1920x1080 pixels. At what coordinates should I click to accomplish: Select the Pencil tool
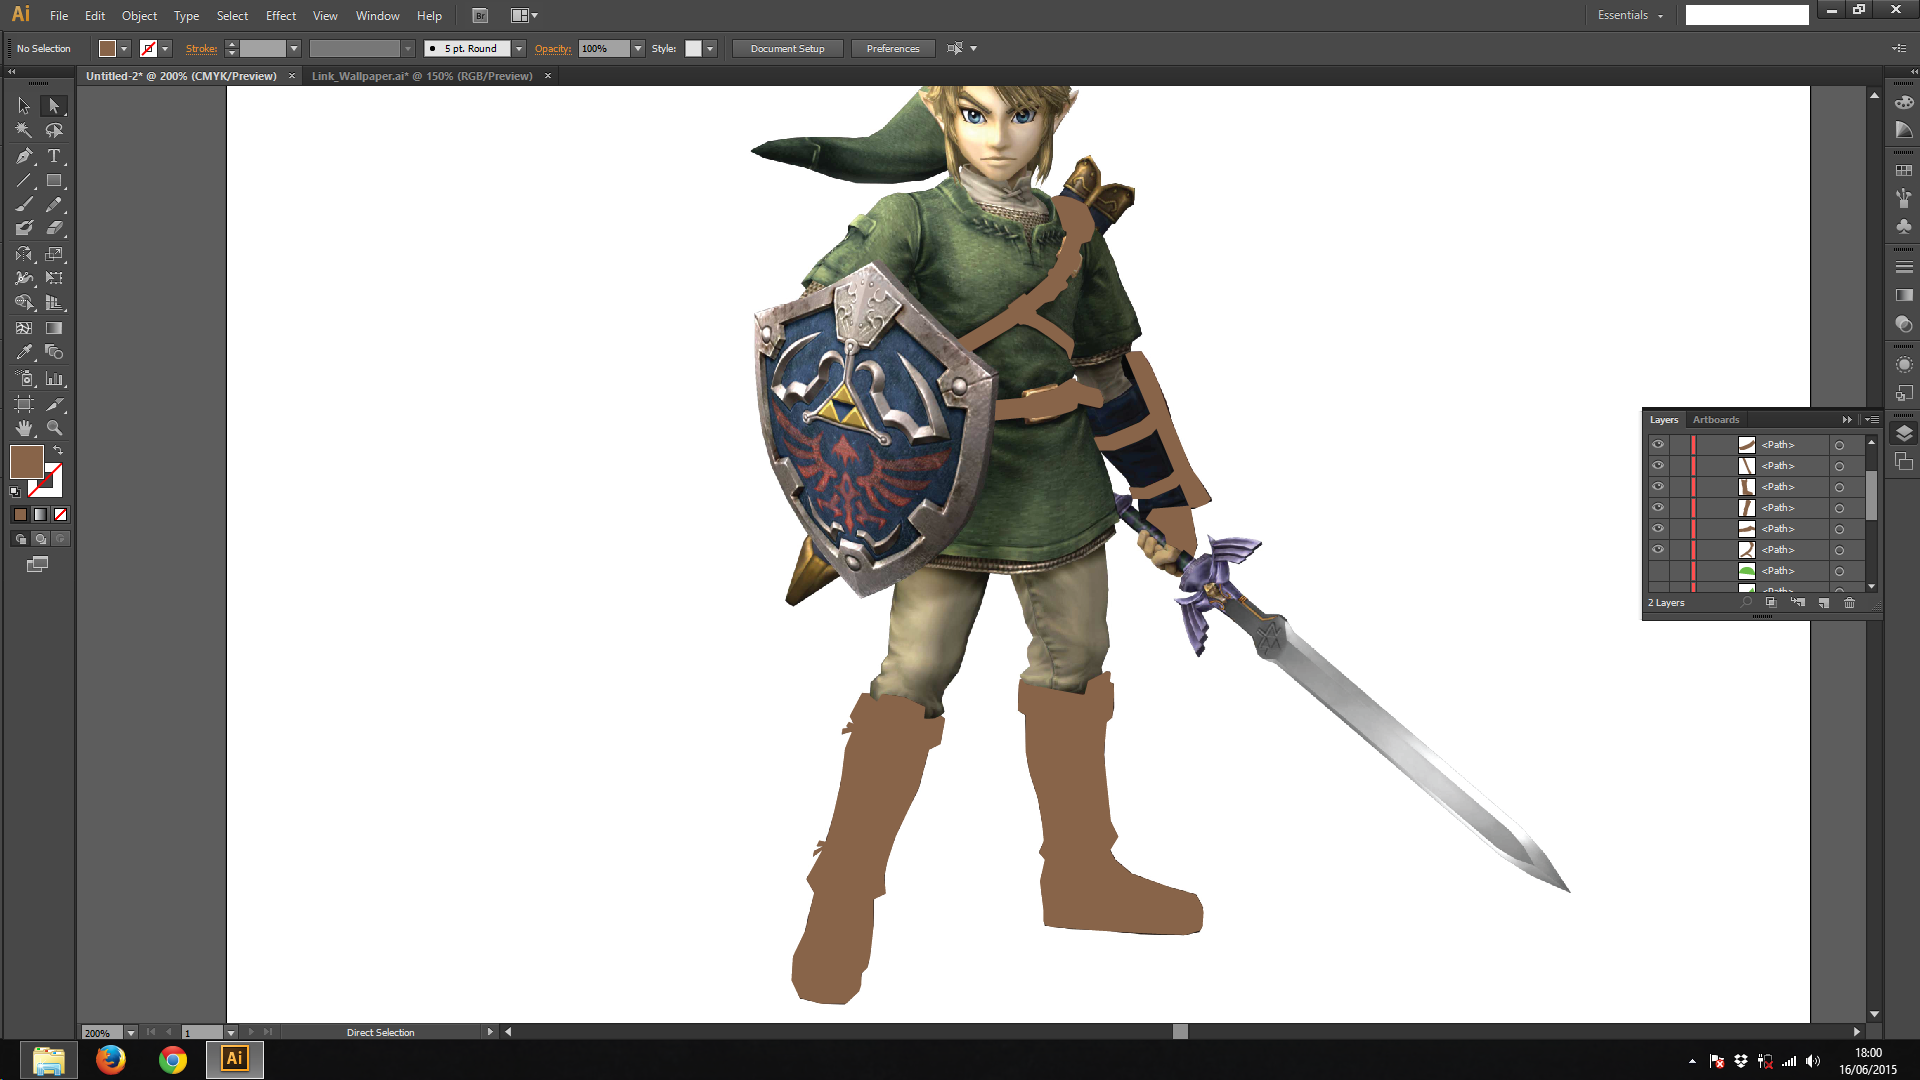(54, 204)
